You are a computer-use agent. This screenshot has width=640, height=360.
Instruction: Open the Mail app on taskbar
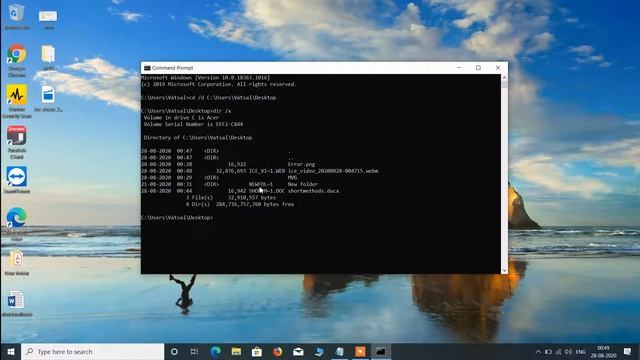click(298, 351)
